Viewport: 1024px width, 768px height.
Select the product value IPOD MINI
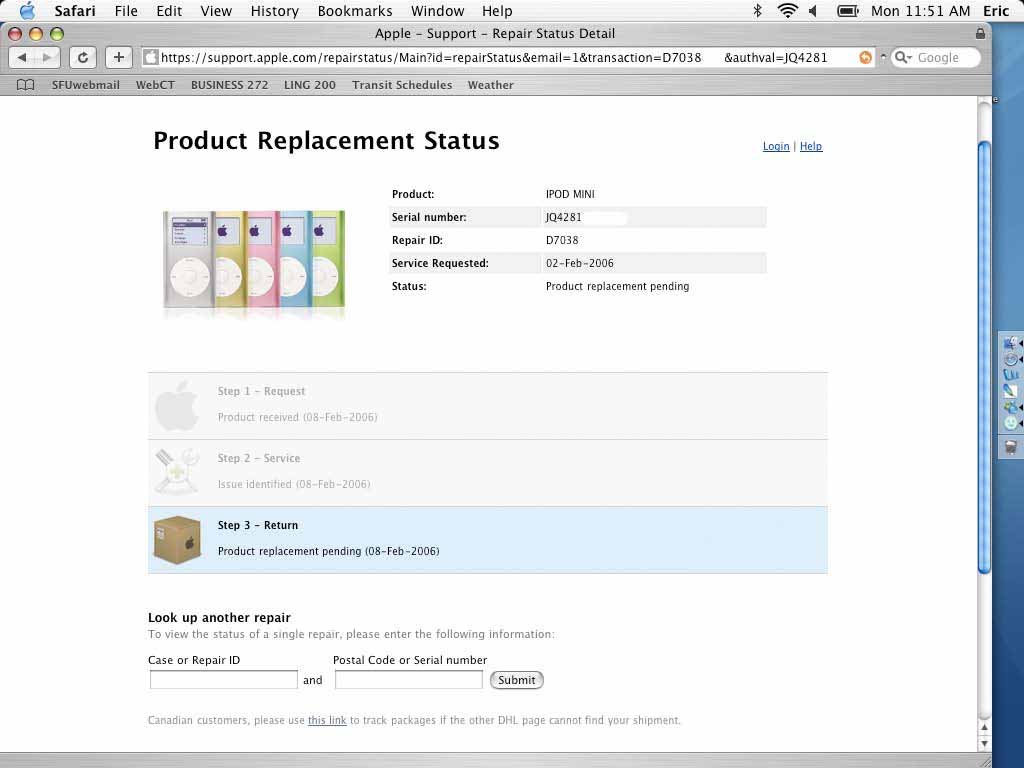click(x=570, y=194)
